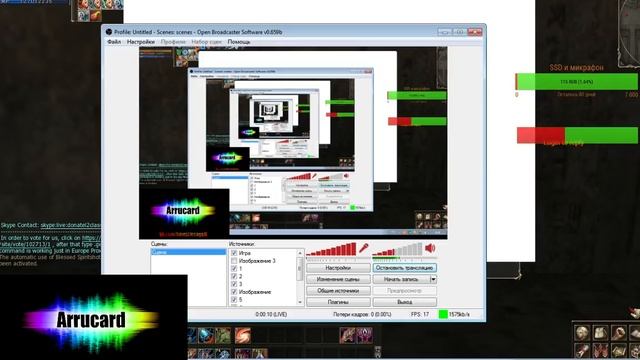Image resolution: width=640 pixels, height=360 pixels.
Task: Open the Профили menu
Action: coord(173,42)
